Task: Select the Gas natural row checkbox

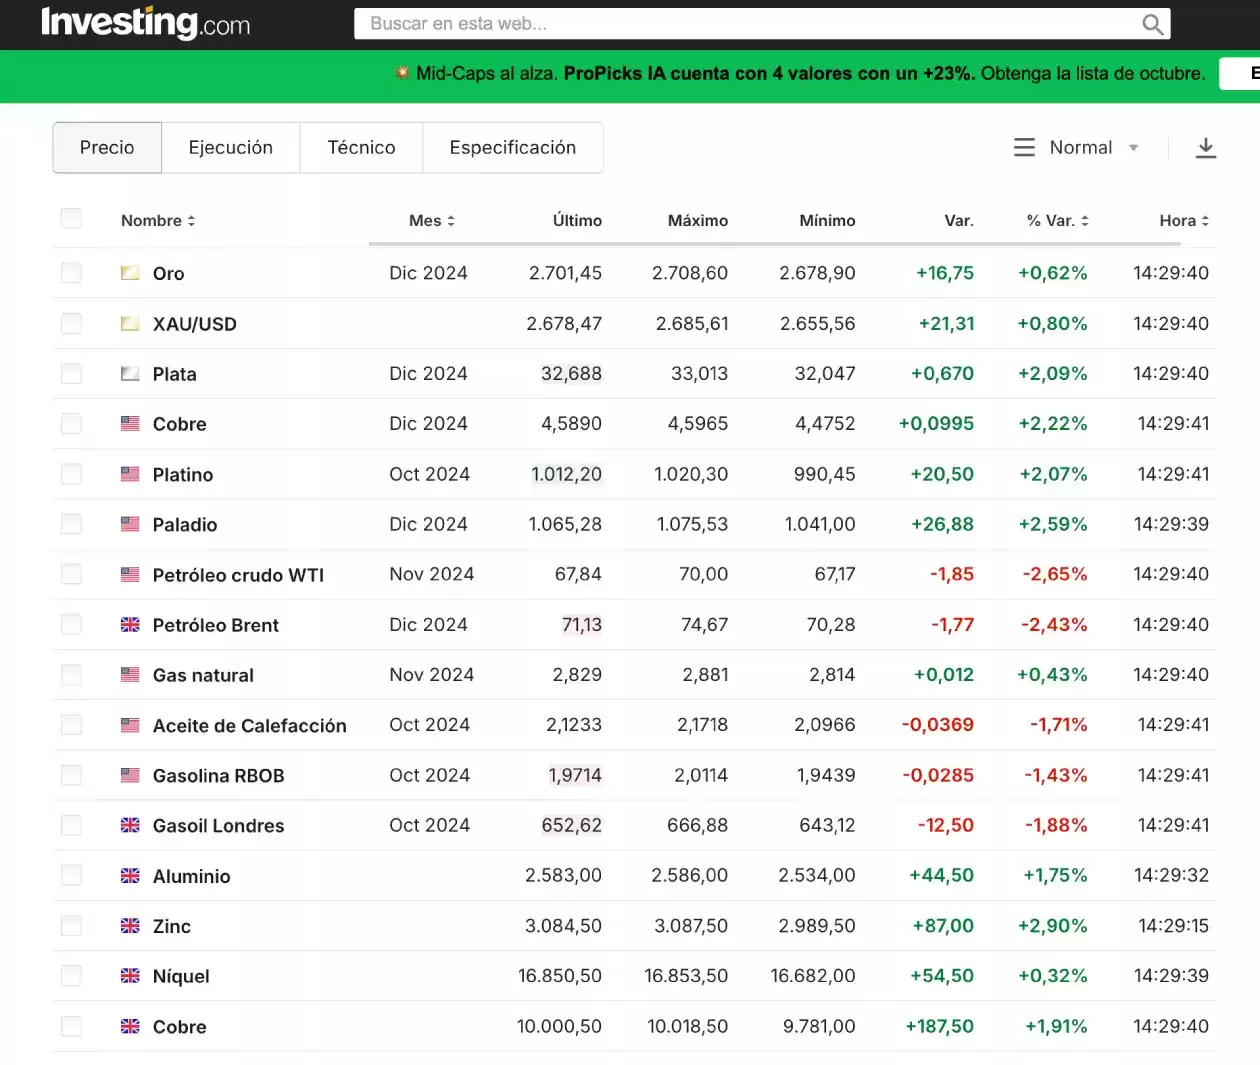Action: click(x=71, y=675)
